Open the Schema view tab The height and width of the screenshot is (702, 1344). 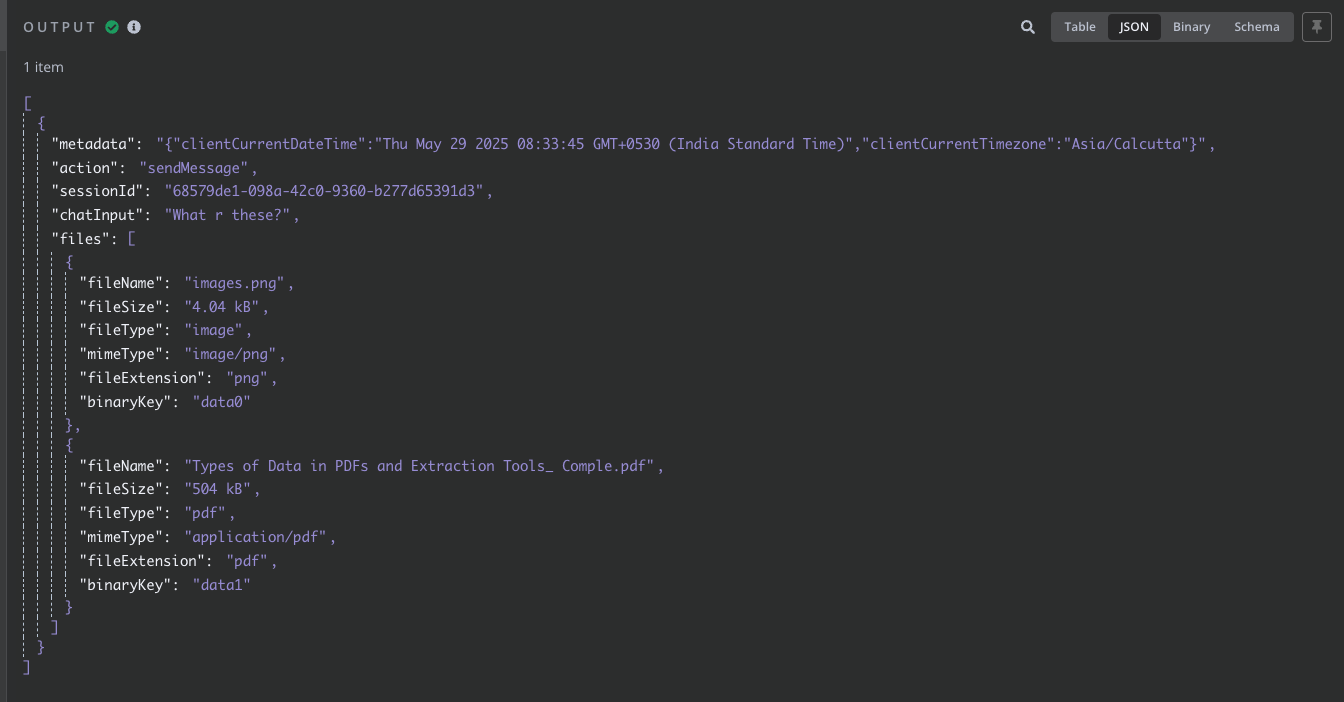[1256, 27]
